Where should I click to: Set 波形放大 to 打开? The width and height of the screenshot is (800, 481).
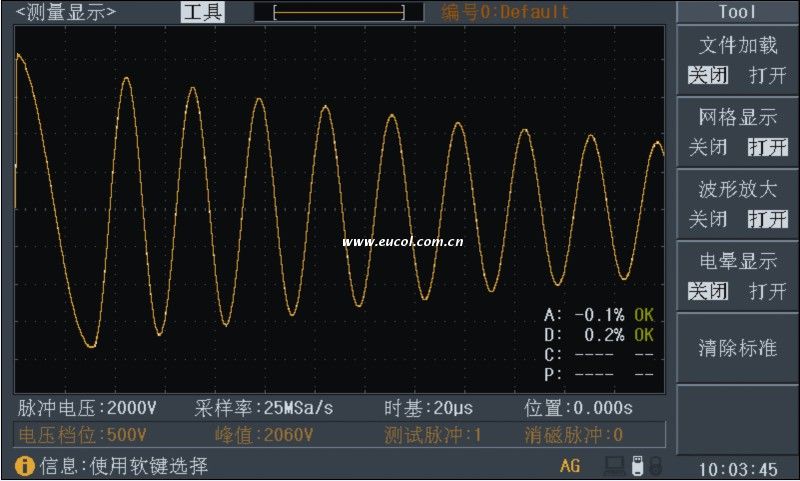(x=767, y=219)
